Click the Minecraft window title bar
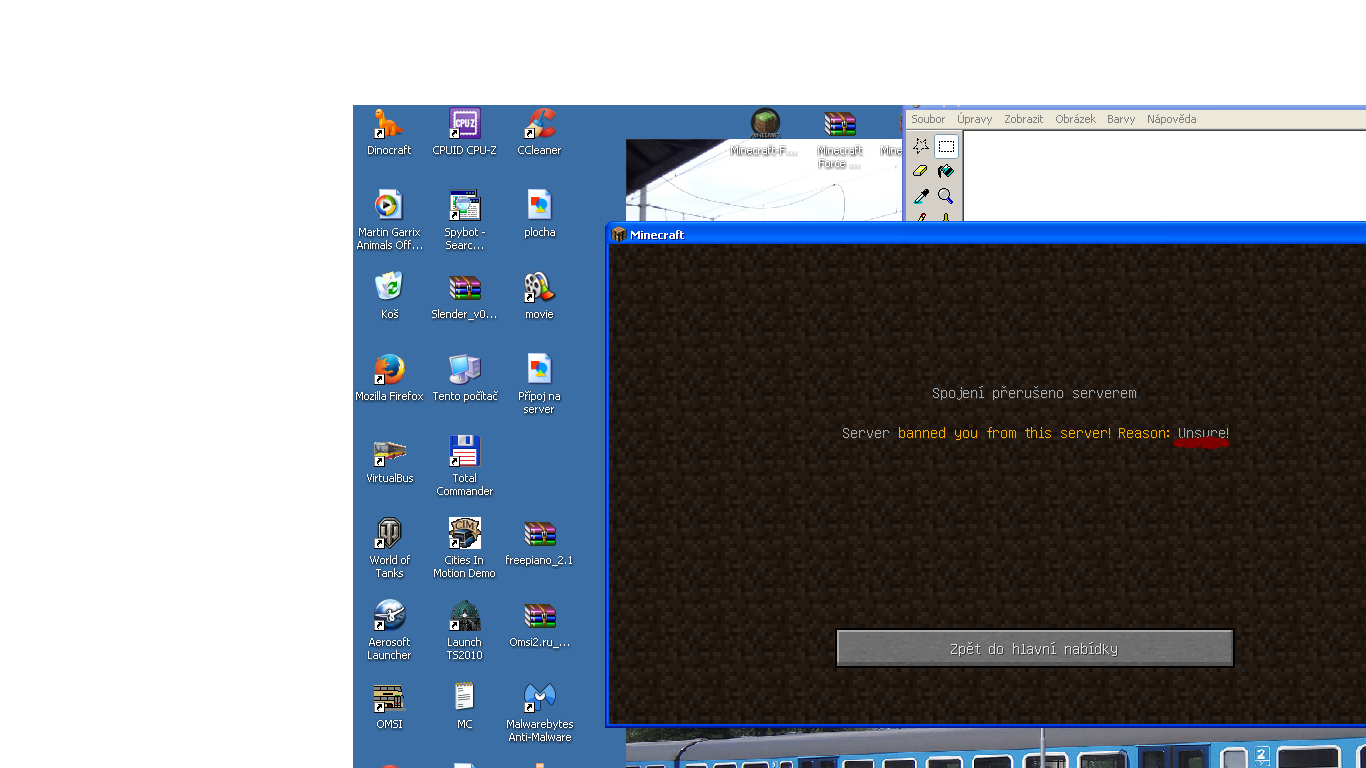The image size is (1366, 768). tap(986, 234)
